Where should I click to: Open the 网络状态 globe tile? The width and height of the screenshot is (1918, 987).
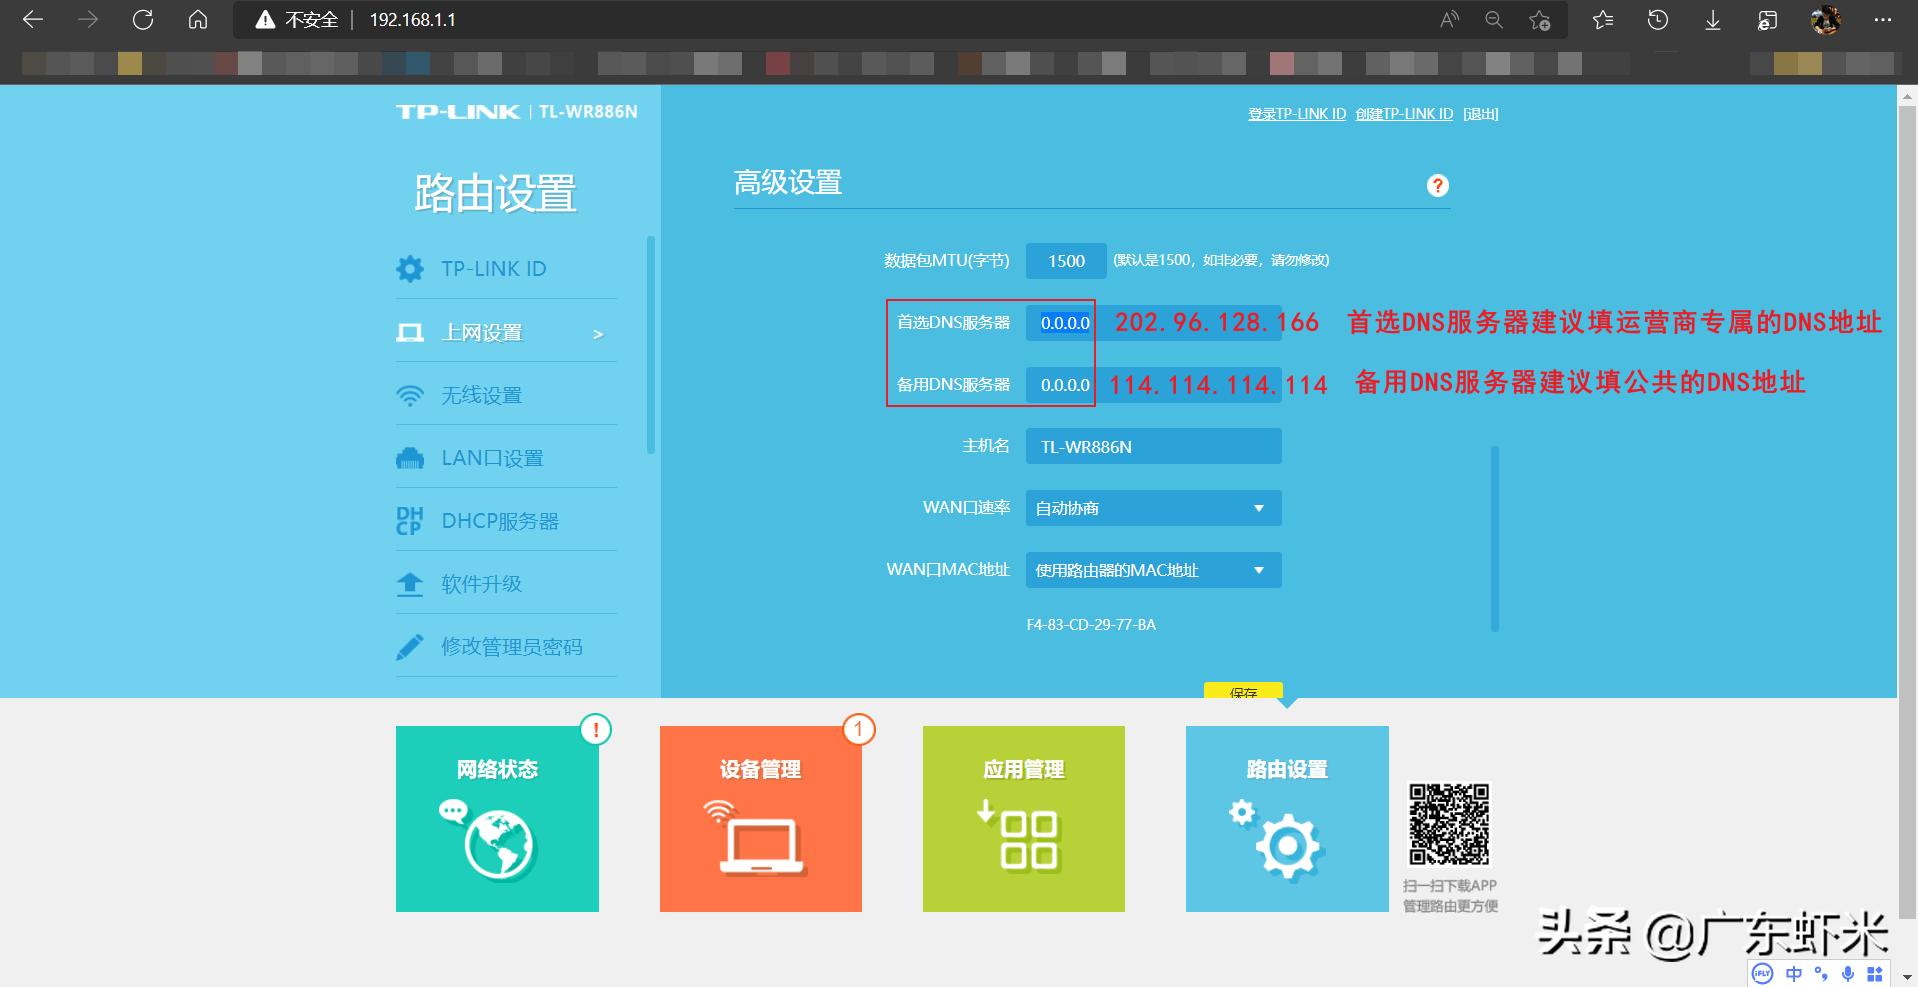[497, 819]
